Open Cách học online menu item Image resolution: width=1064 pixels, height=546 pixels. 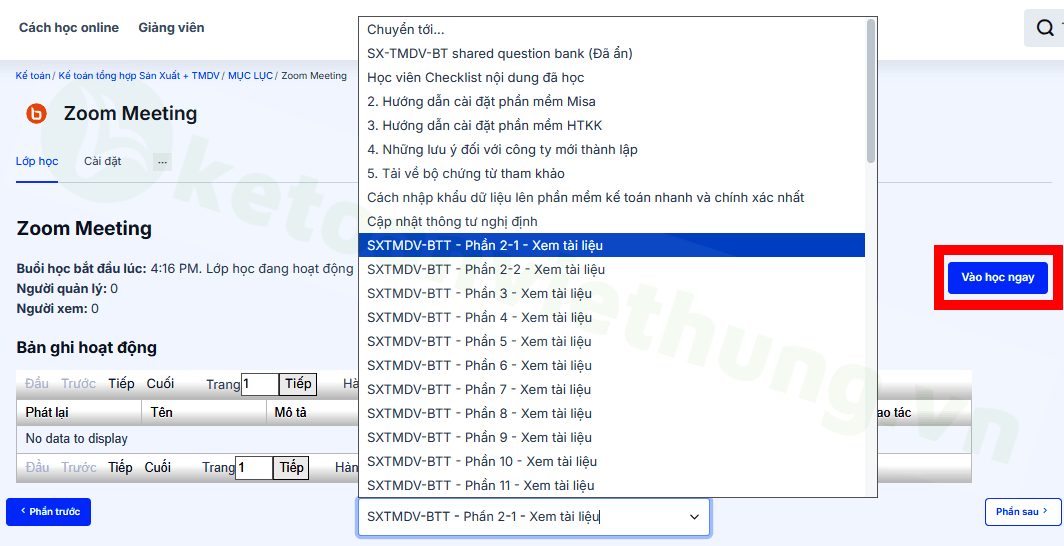pyautogui.click(x=69, y=27)
